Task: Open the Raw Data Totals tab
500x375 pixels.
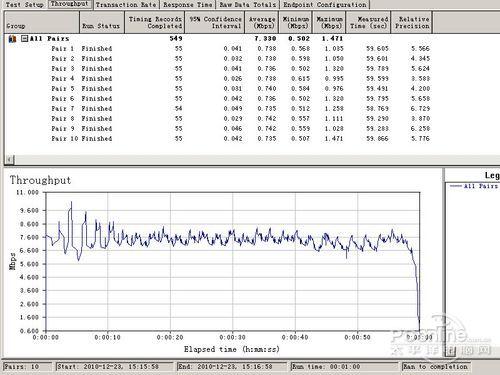Action: click(248, 5)
